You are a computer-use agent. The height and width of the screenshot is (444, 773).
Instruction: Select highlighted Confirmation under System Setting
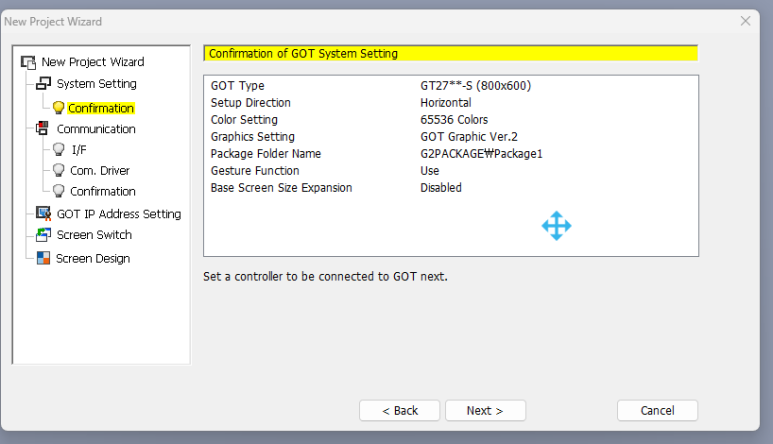click(101, 108)
